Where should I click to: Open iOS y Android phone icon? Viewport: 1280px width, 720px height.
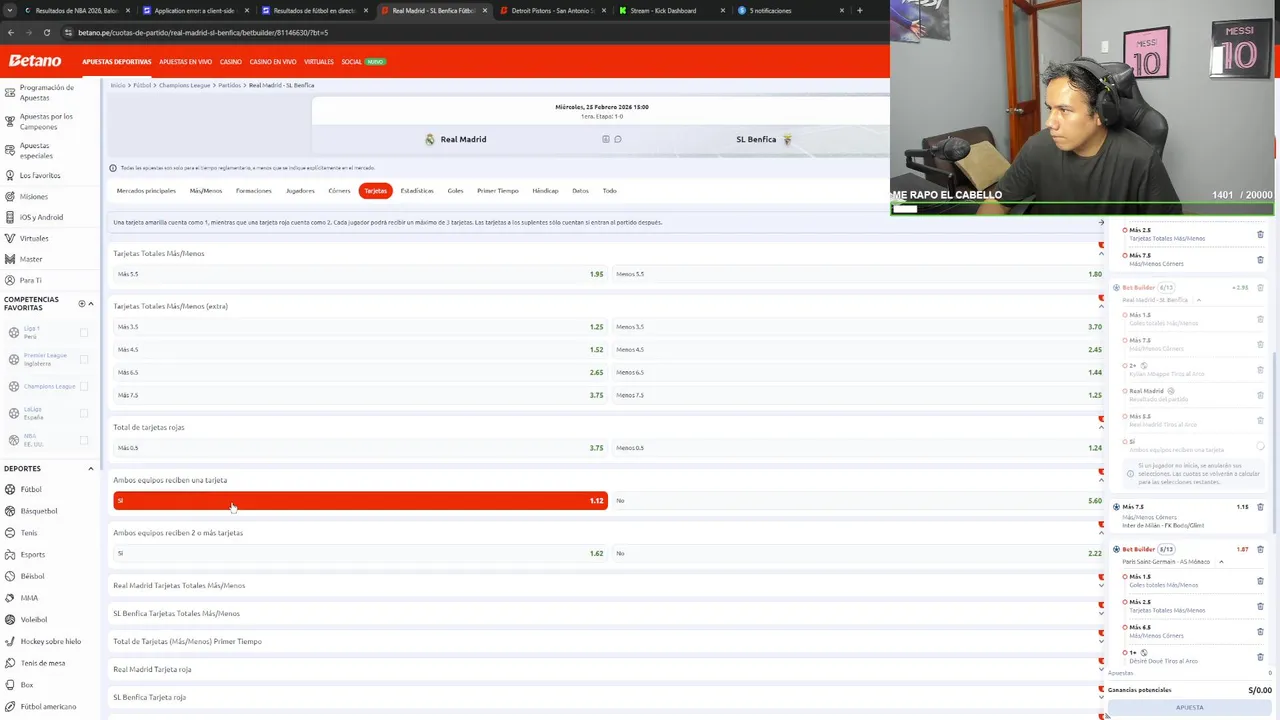point(9,217)
